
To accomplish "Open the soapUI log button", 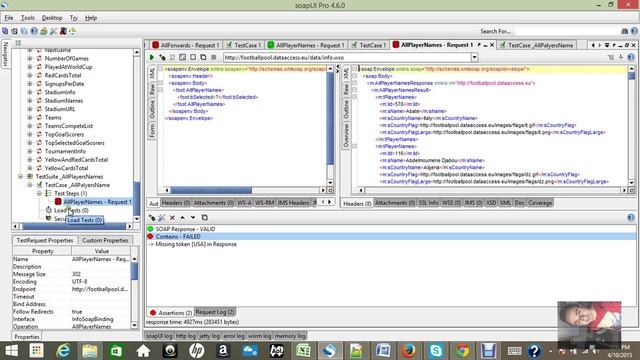I will click(159, 336).
